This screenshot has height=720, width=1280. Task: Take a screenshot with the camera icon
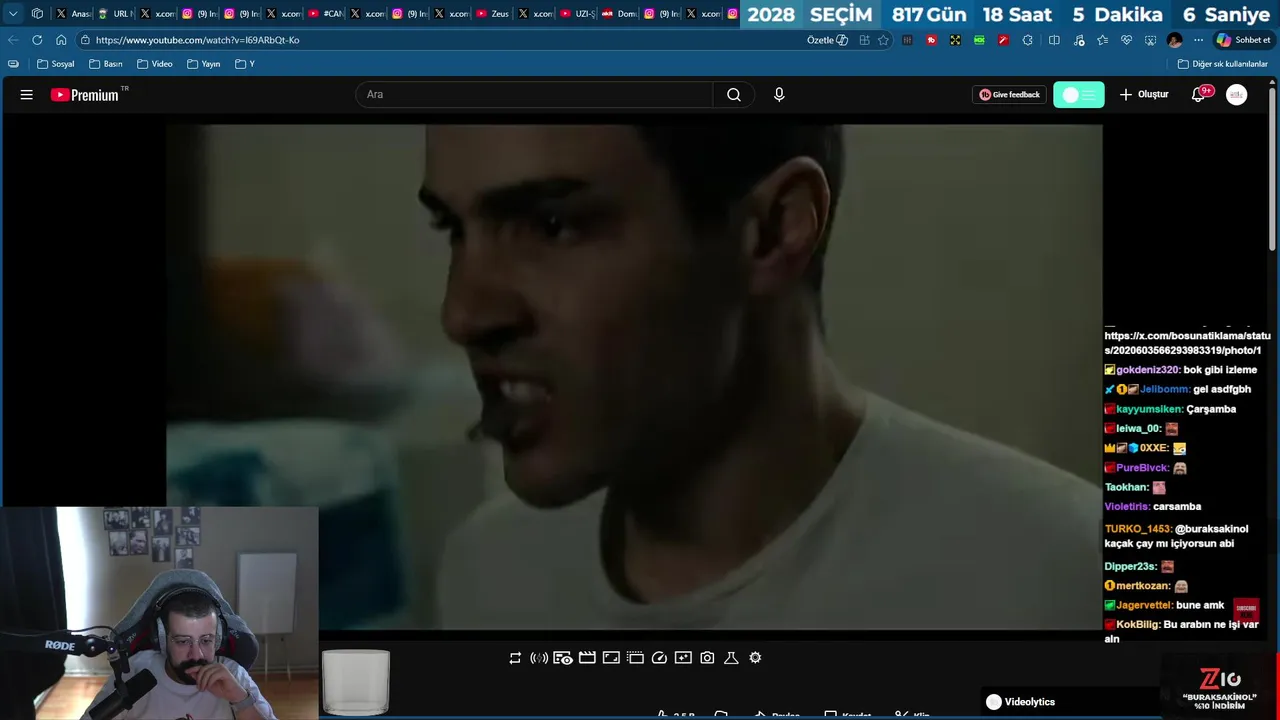click(707, 658)
